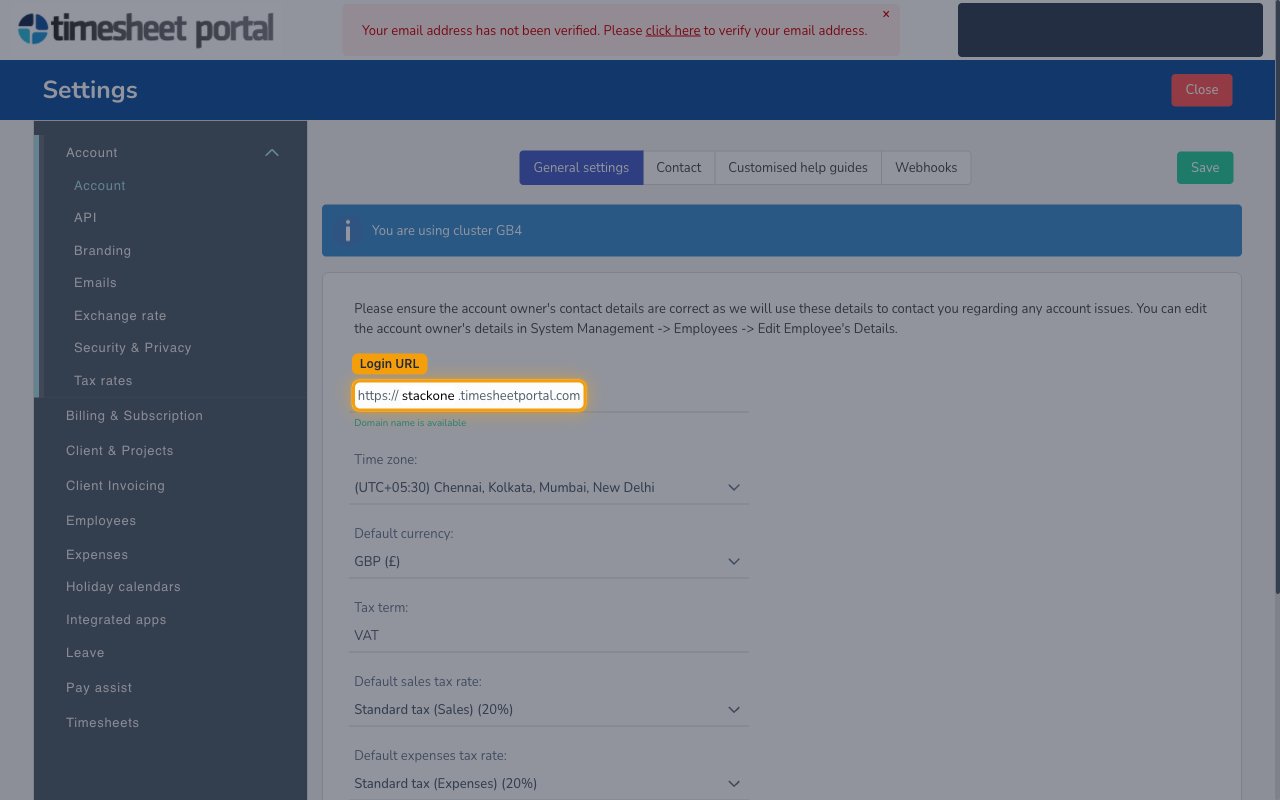The image size is (1280, 800).
Task: Open the Default sales tax rate dropdown
Action: tap(551, 710)
